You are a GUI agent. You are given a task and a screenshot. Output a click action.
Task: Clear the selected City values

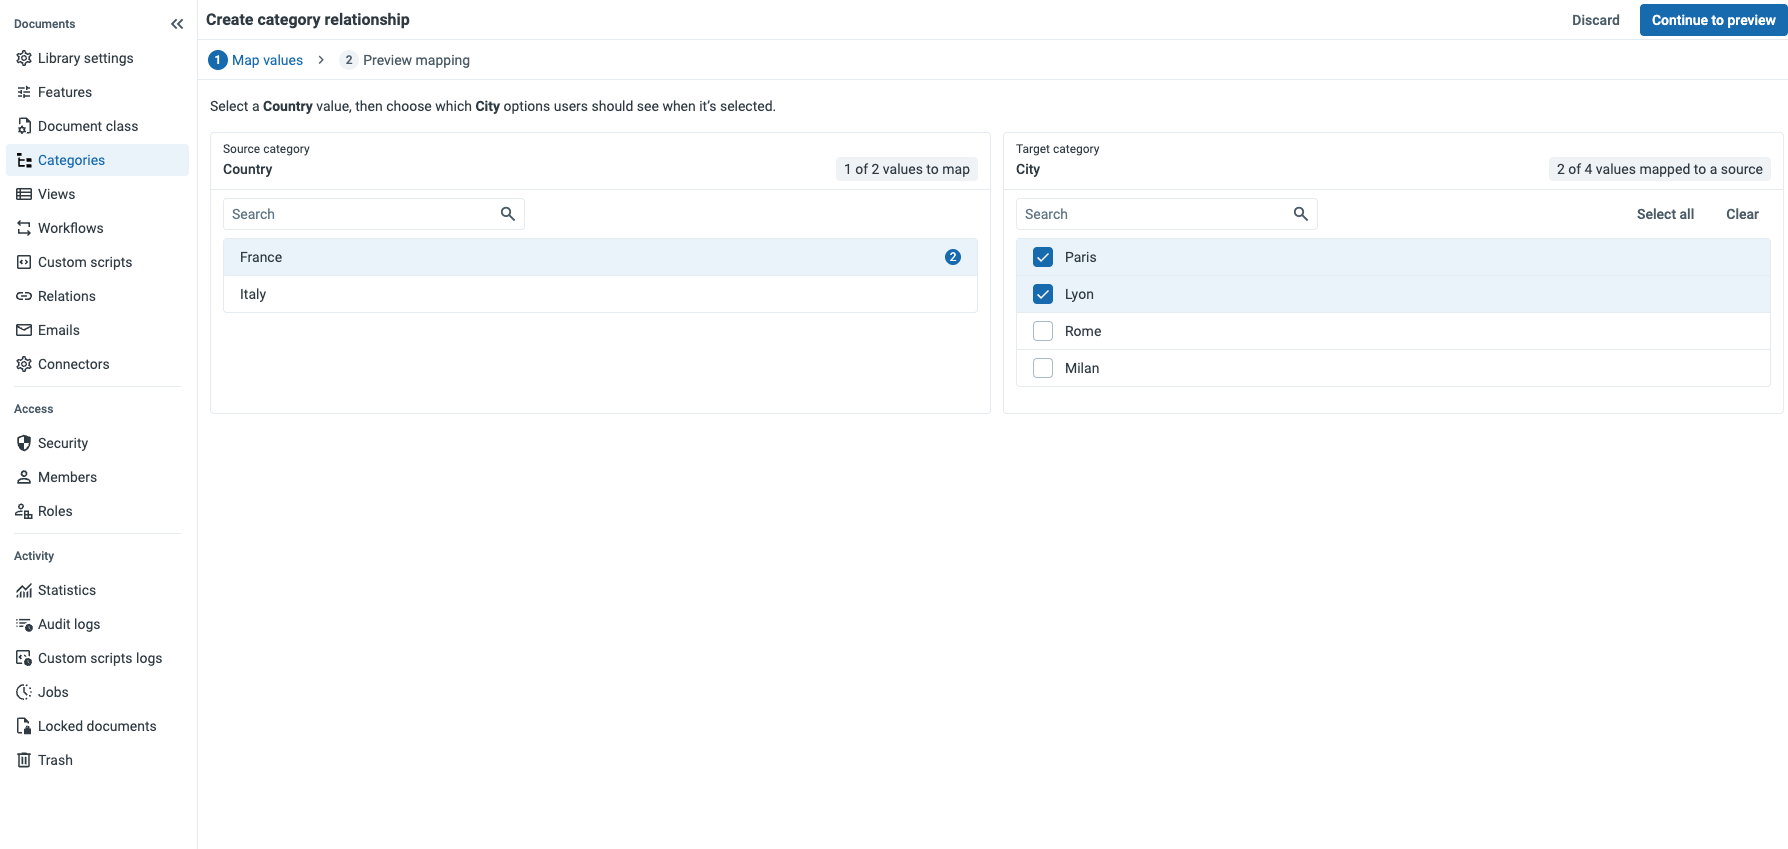pyautogui.click(x=1742, y=214)
